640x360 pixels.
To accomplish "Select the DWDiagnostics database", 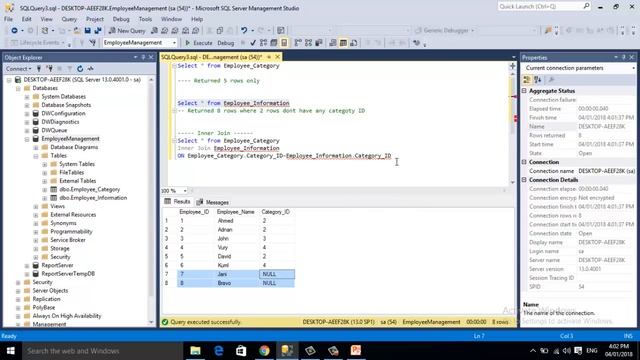I will [60, 122].
